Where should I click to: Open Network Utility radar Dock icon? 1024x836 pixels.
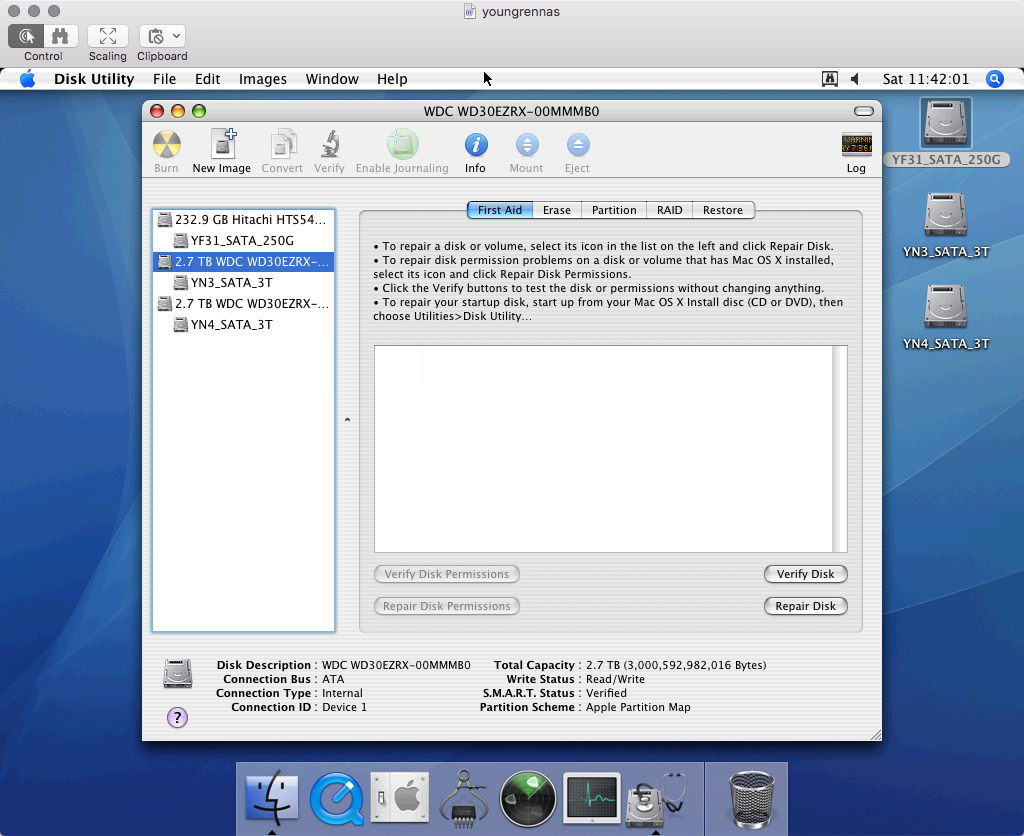[x=528, y=798]
